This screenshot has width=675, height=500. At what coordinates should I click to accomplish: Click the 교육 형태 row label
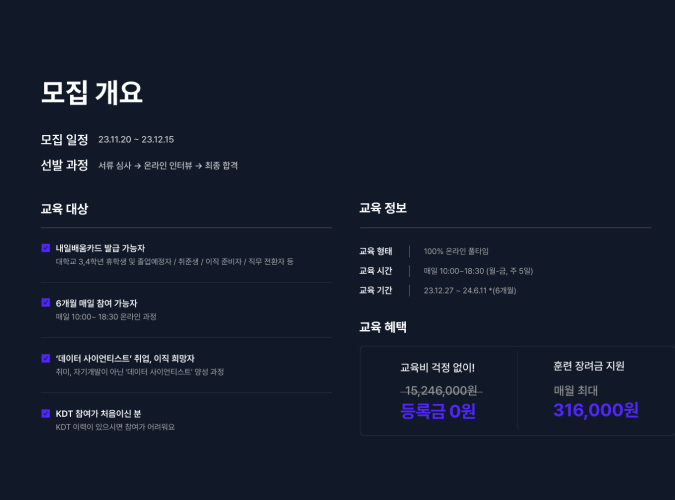(376, 251)
